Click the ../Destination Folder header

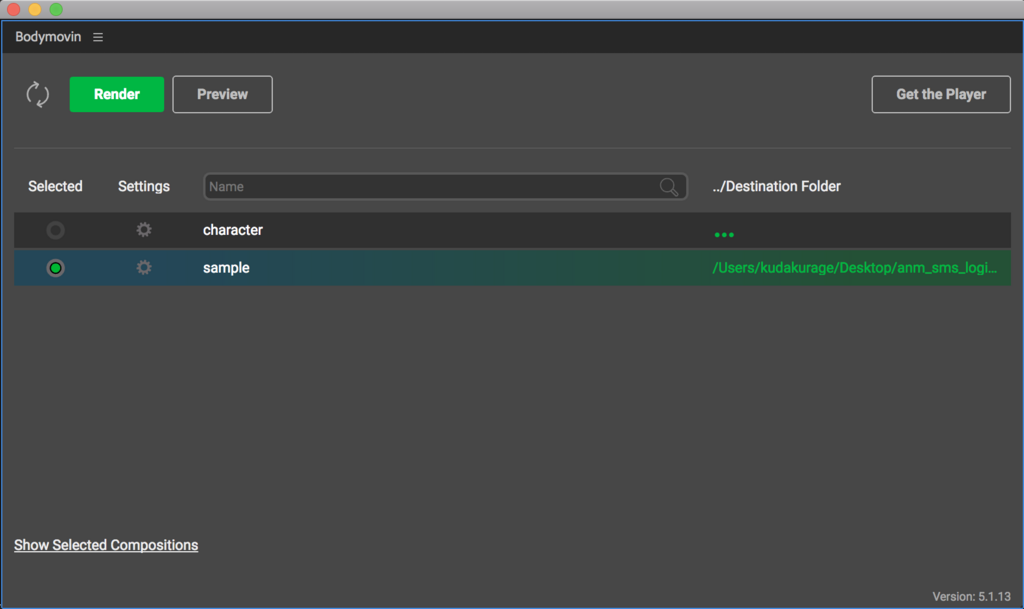776,186
